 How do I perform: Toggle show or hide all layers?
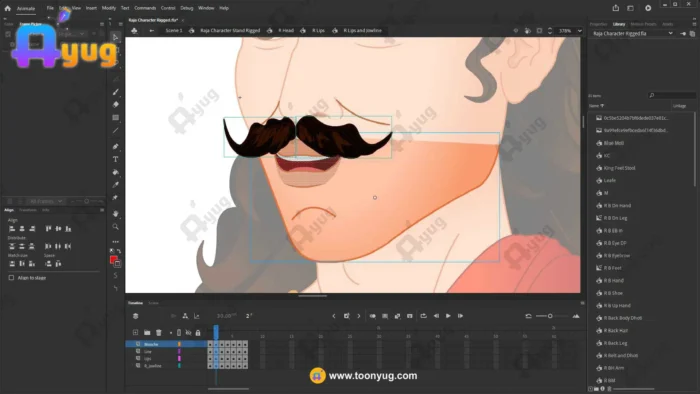point(188,332)
